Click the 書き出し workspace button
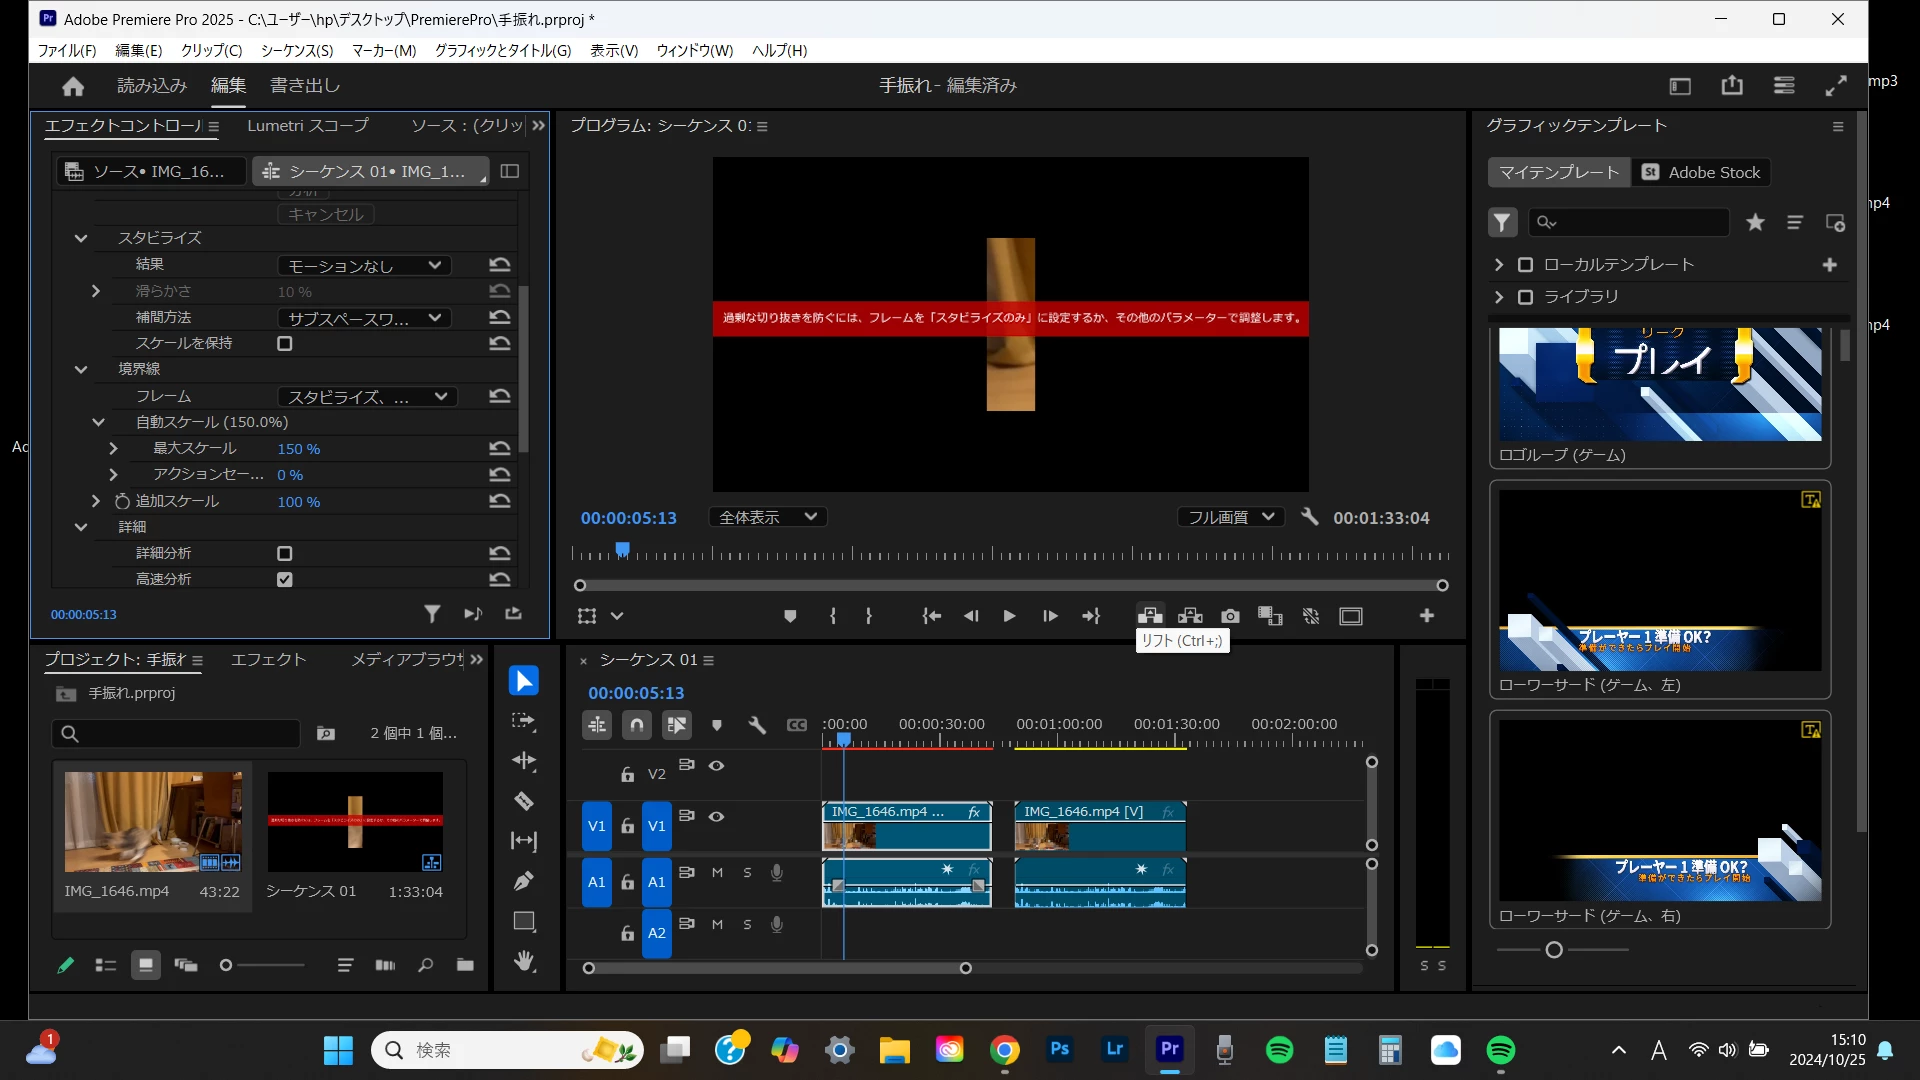The image size is (1920, 1080). 305,86
